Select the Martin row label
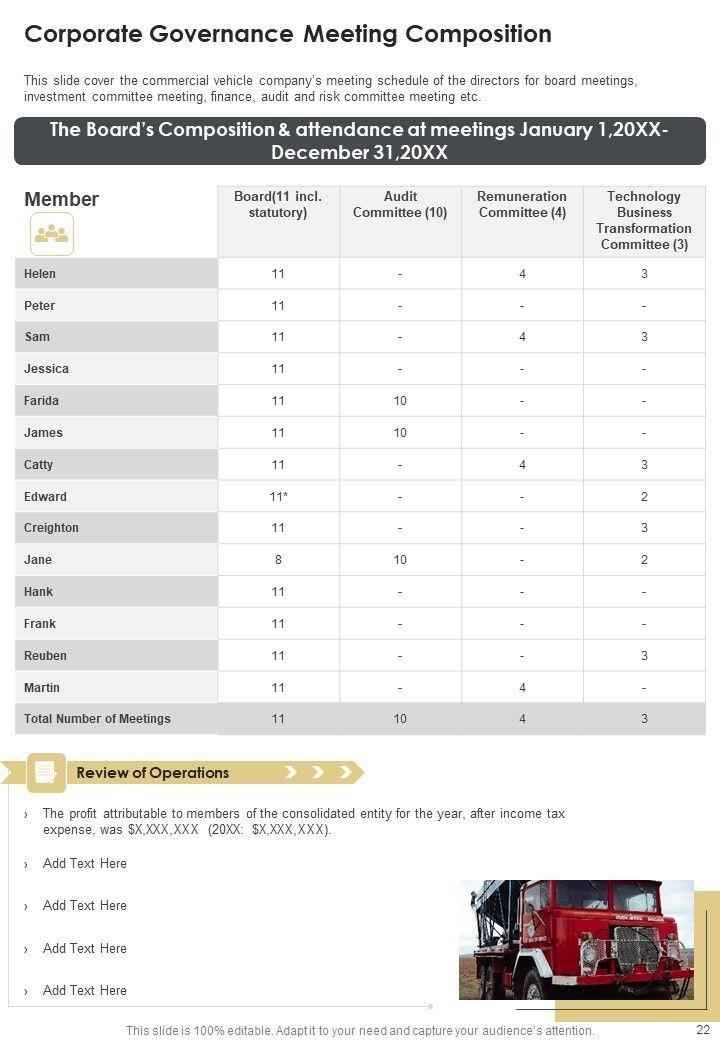720x1040 pixels. click(42, 688)
